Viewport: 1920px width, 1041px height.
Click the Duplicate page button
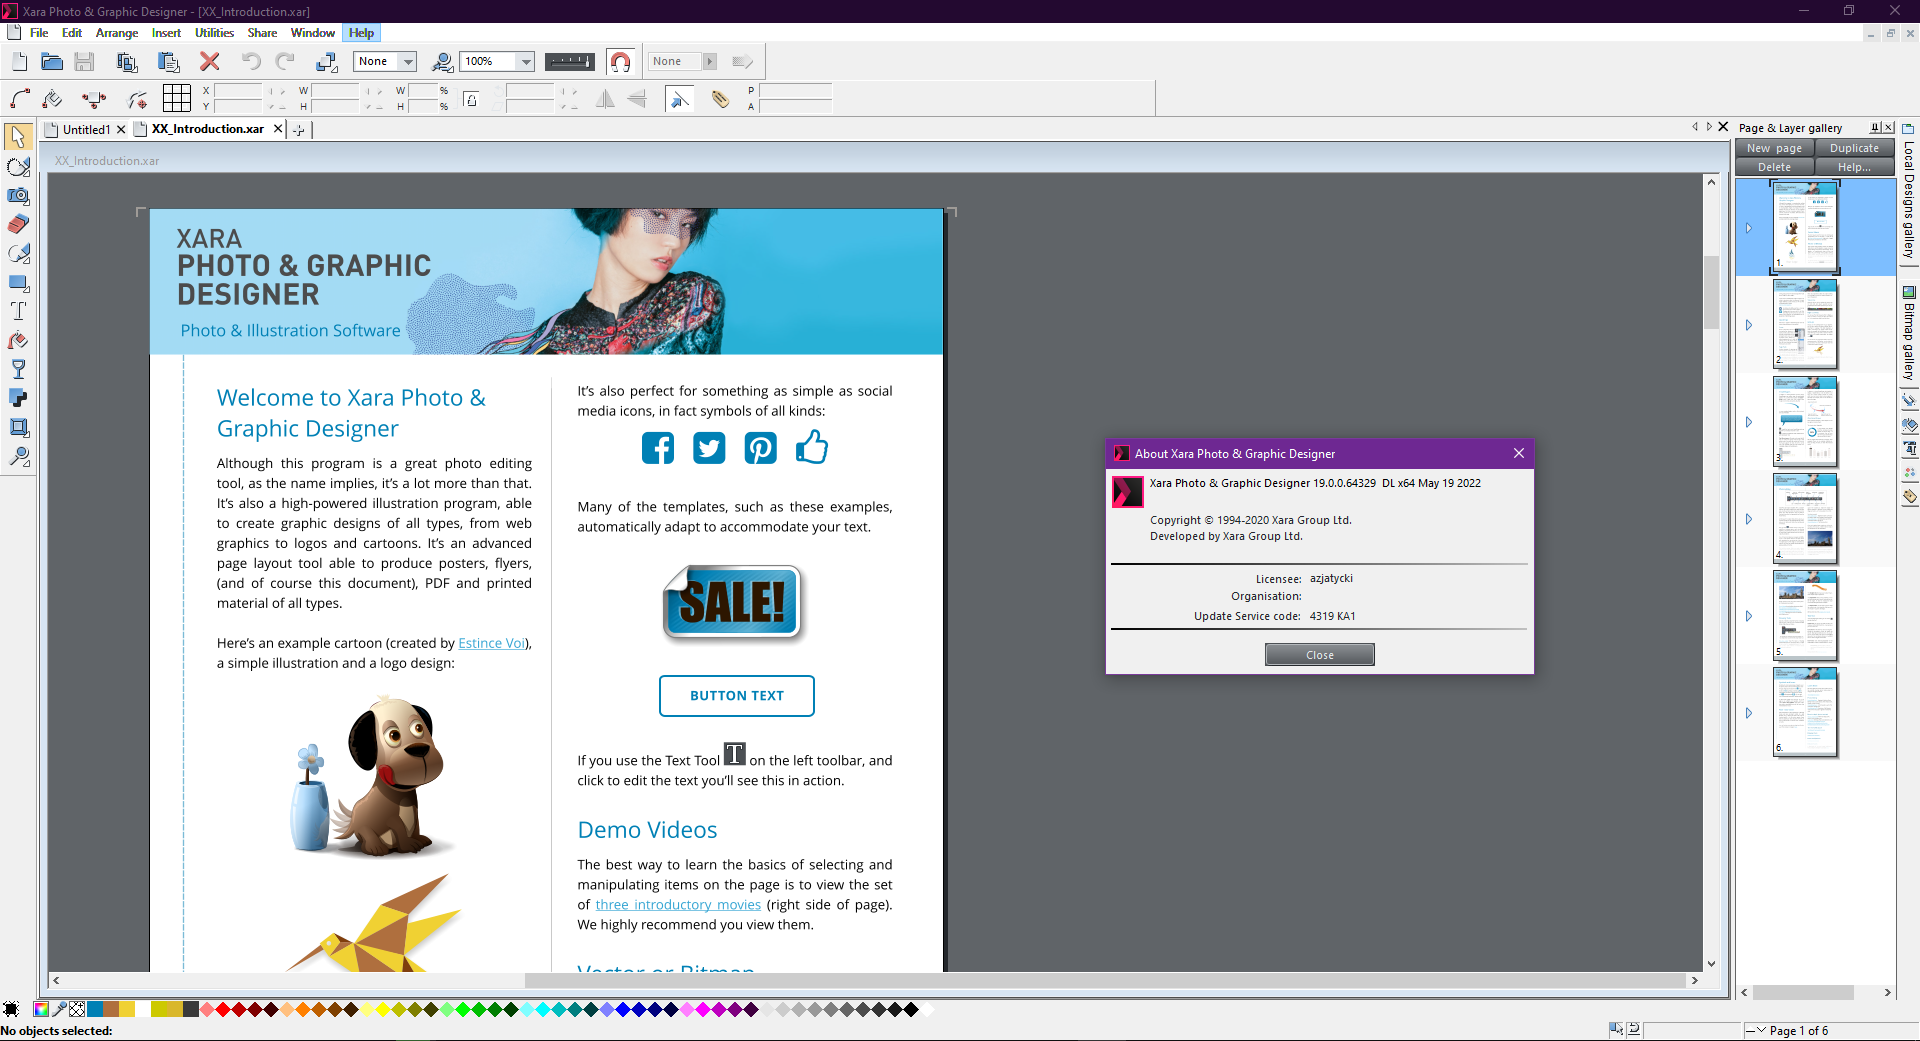(1855, 148)
